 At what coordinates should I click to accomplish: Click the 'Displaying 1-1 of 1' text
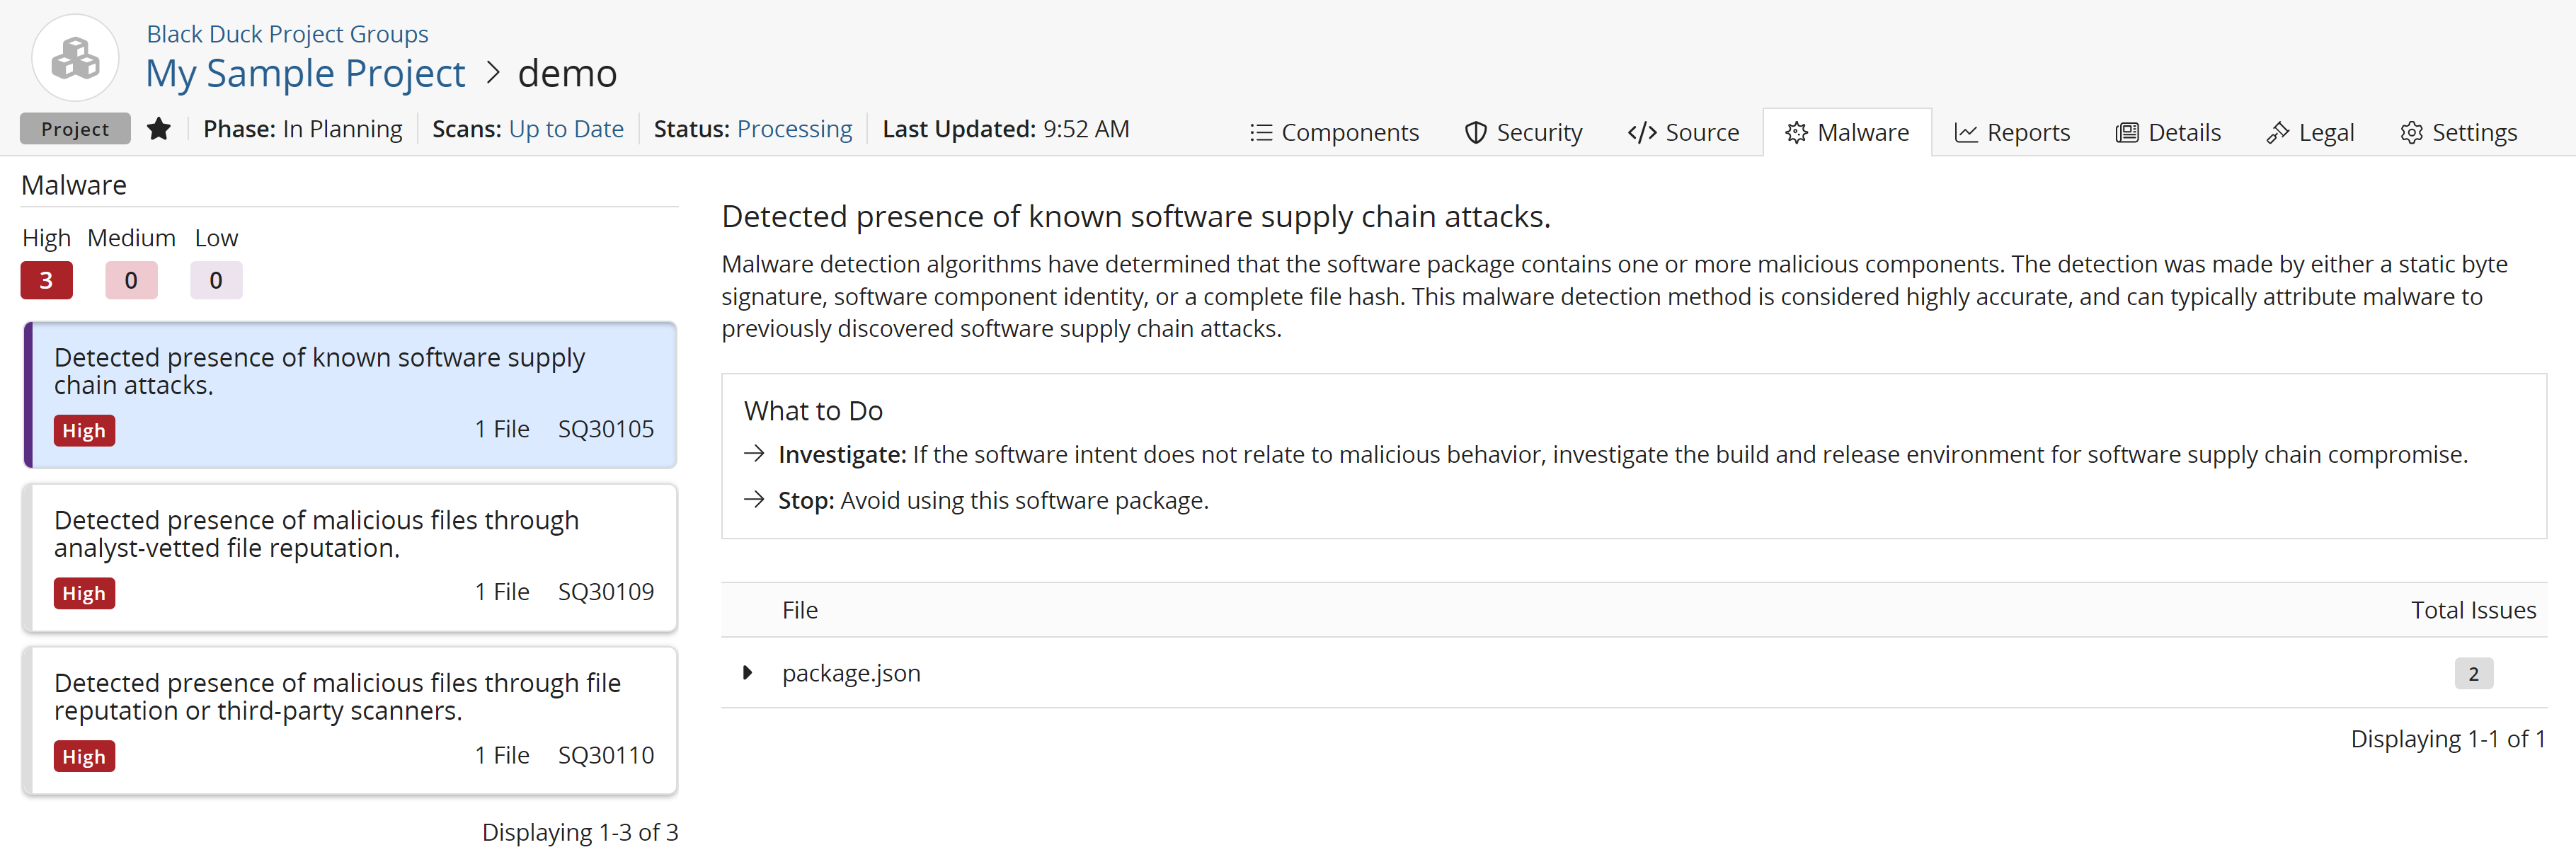pyautogui.click(x=2447, y=739)
